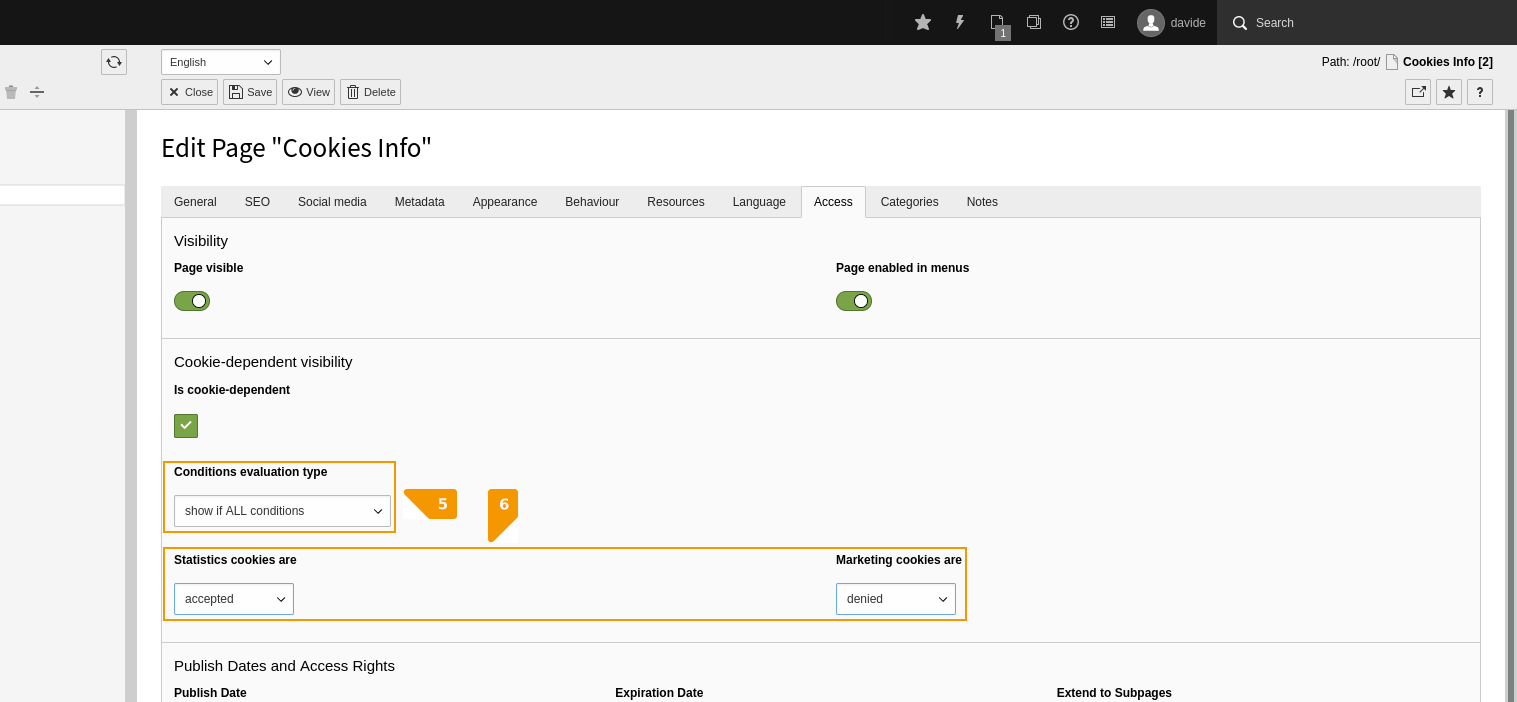Image resolution: width=1517 pixels, height=702 pixels.
Task: Open bookmarks star icon in top bar
Action: [923, 22]
